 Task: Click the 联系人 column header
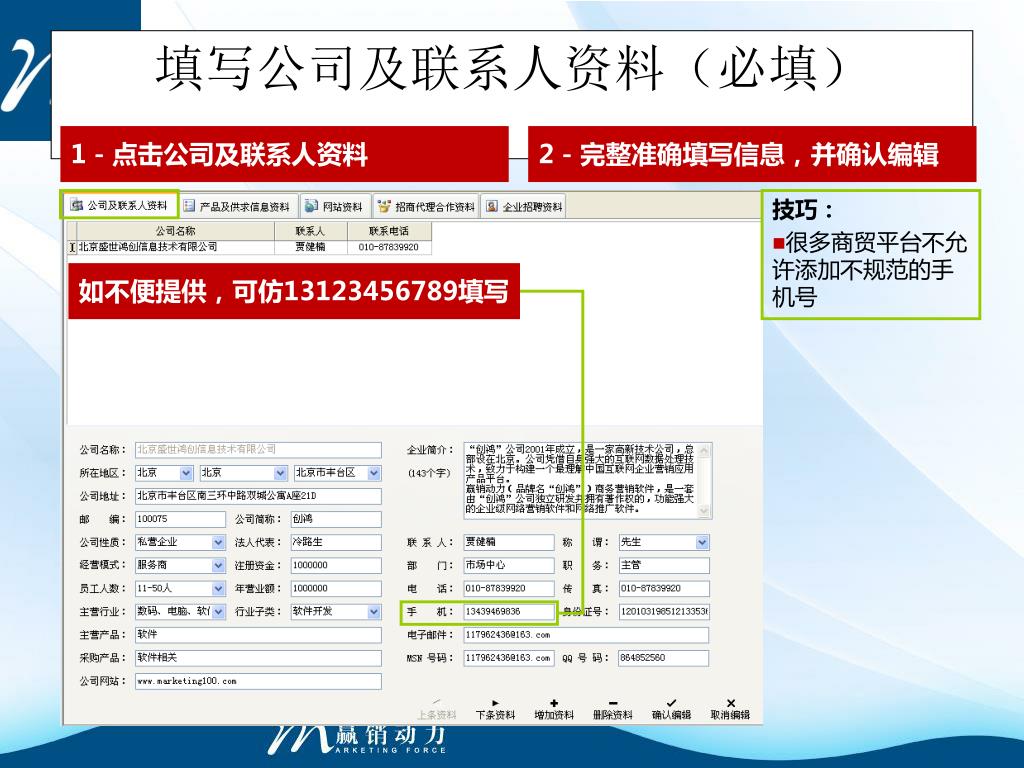coord(310,231)
